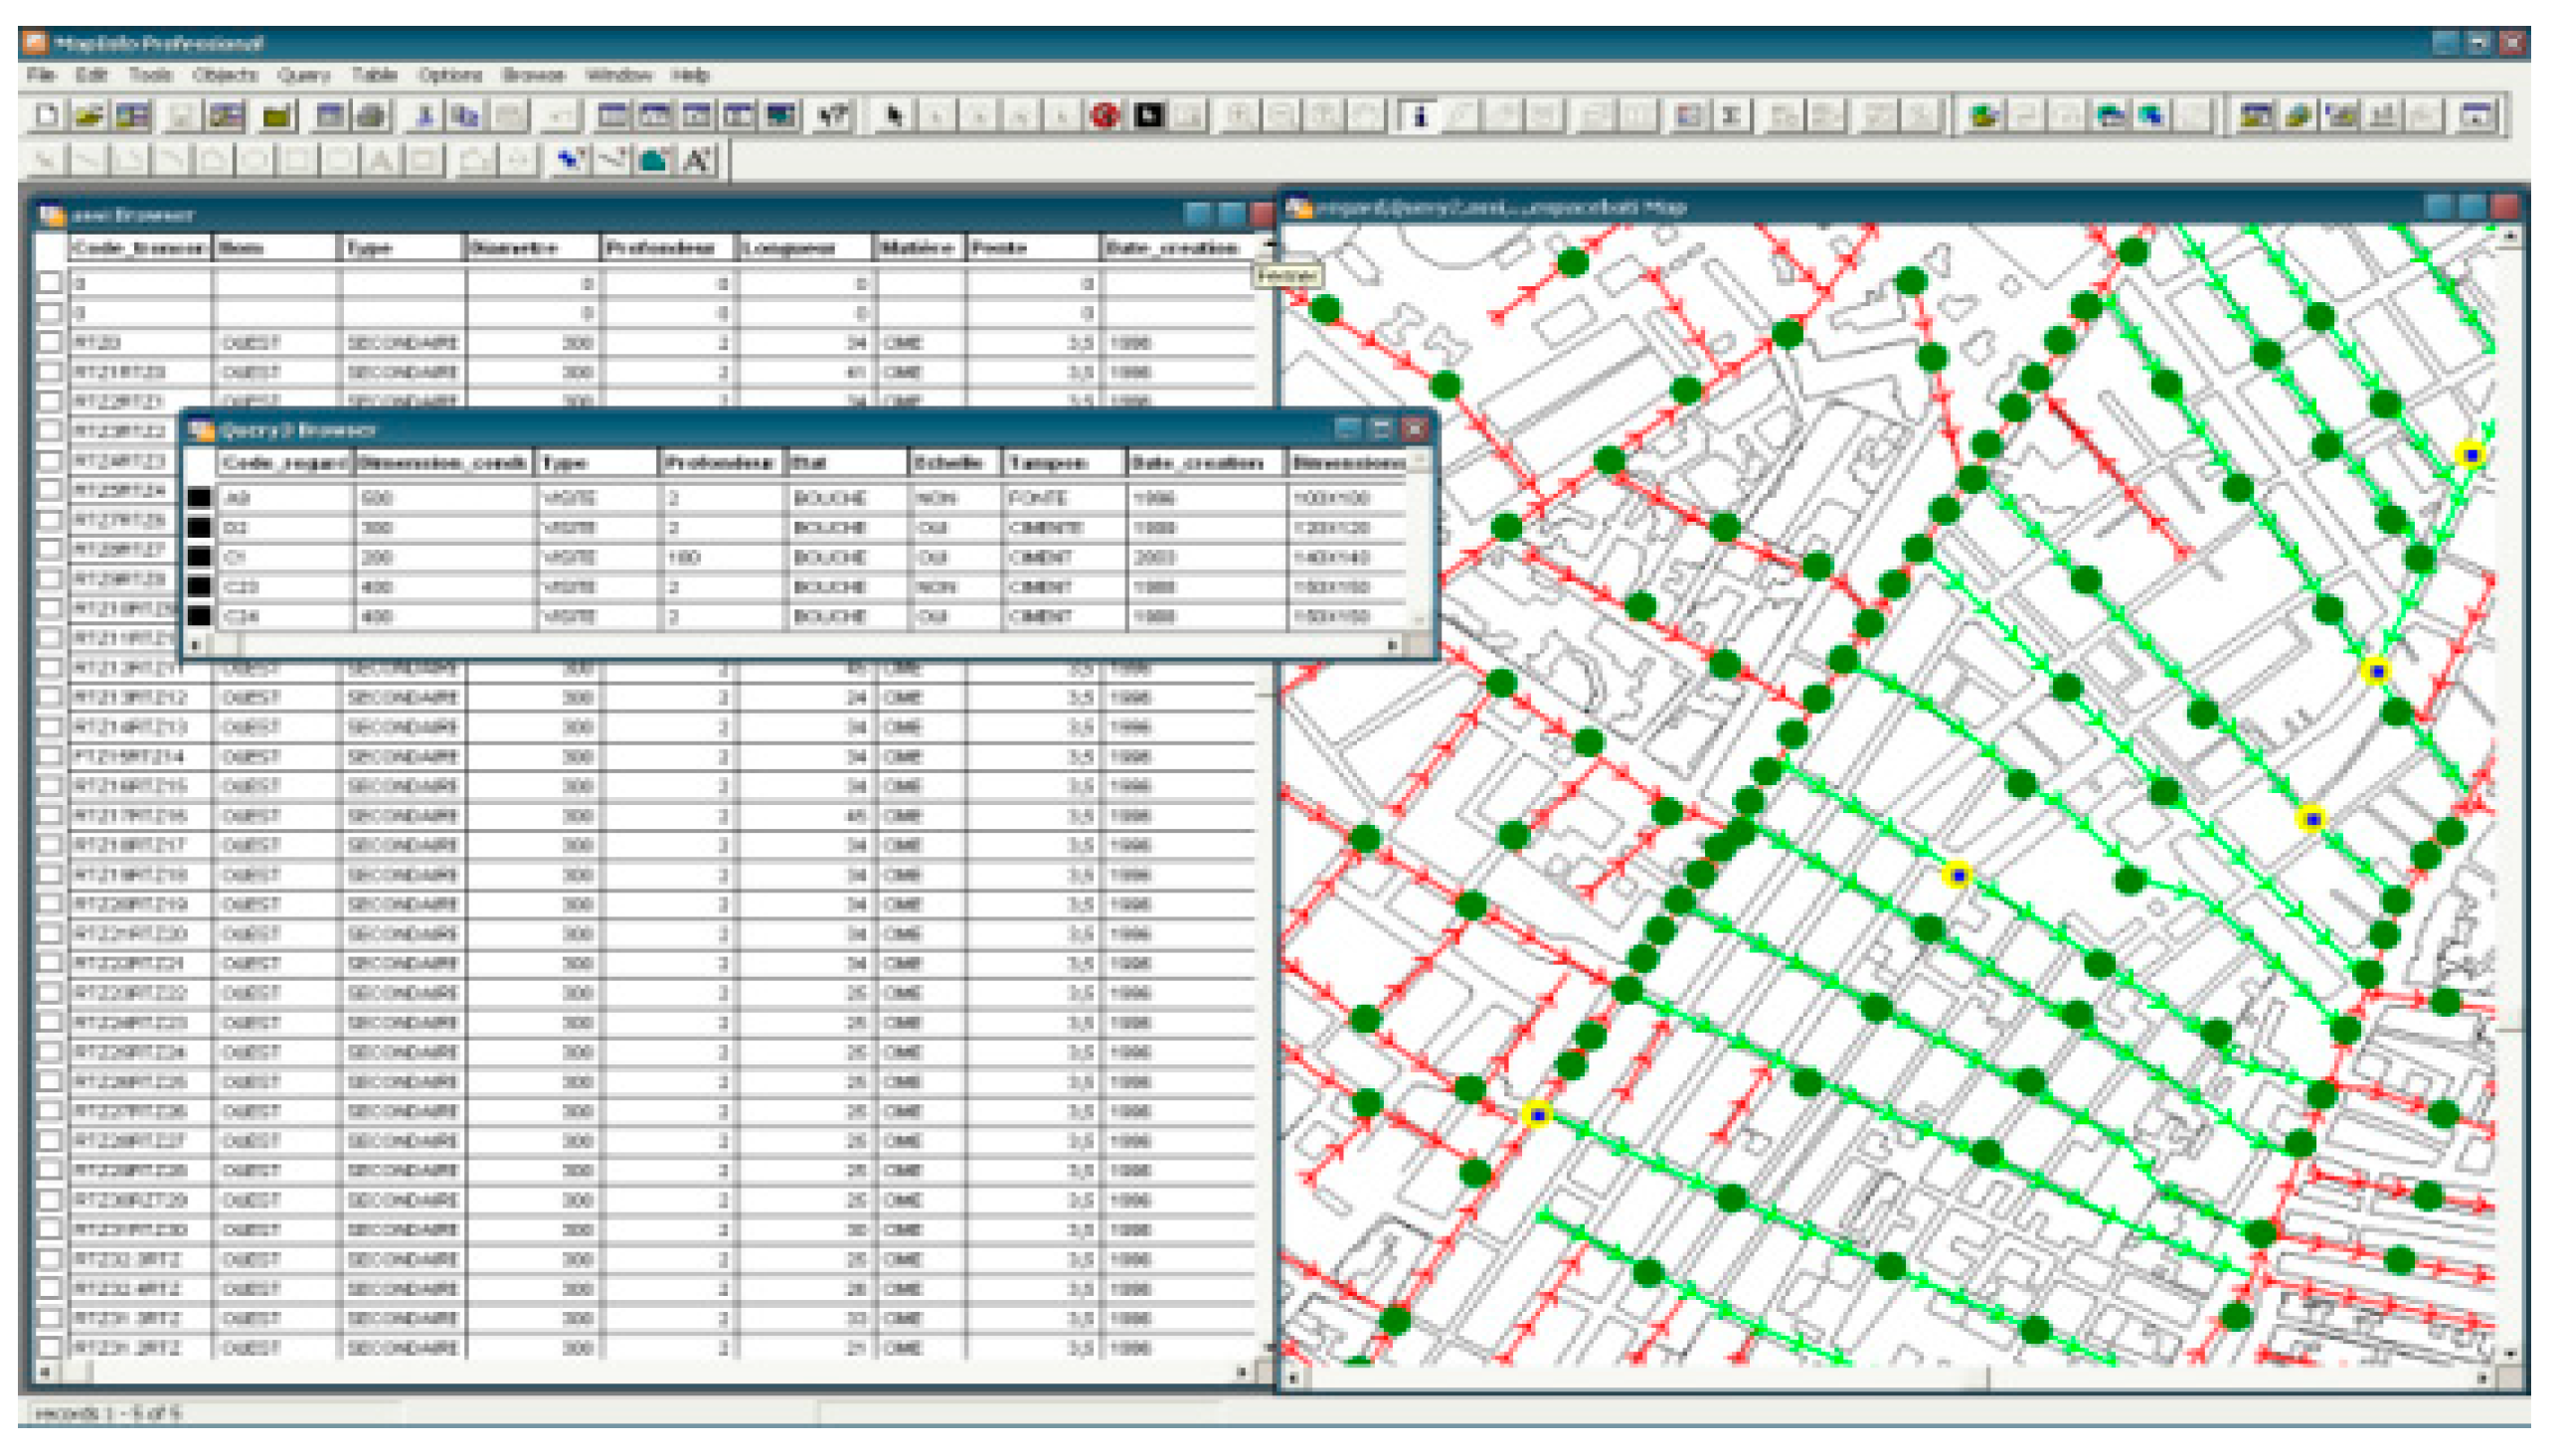
Task: Open a New Mapper window icon
Action: pos(655,116)
